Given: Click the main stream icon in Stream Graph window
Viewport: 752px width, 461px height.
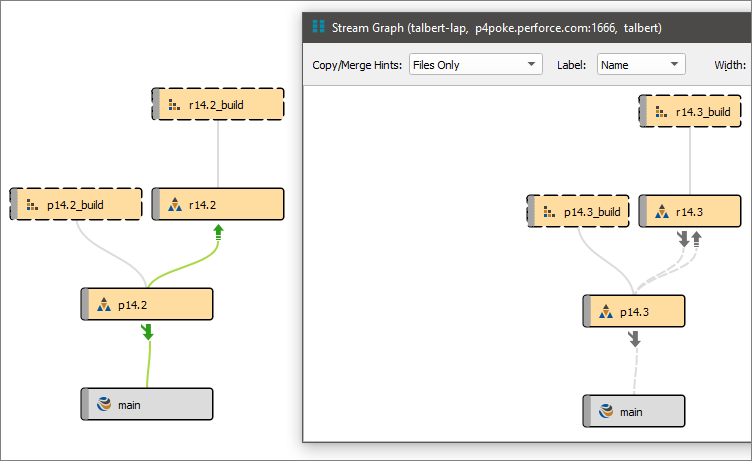Looking at the screenshot, I should tap(605, 411).
